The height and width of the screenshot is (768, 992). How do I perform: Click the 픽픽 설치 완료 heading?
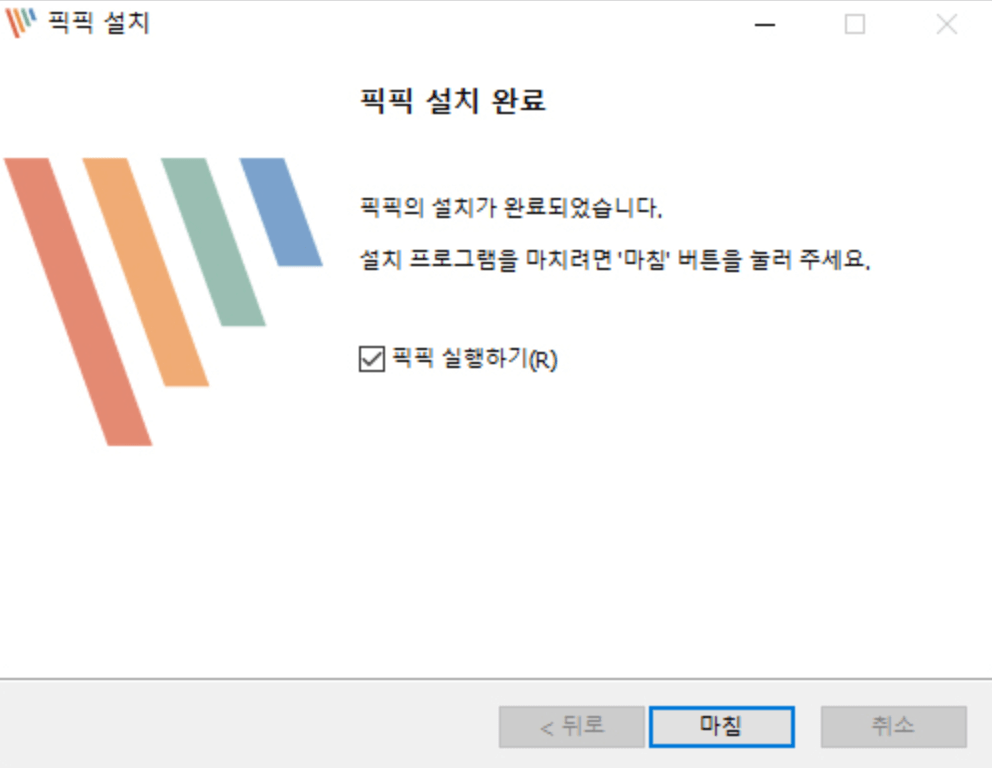tap(452, 101)
